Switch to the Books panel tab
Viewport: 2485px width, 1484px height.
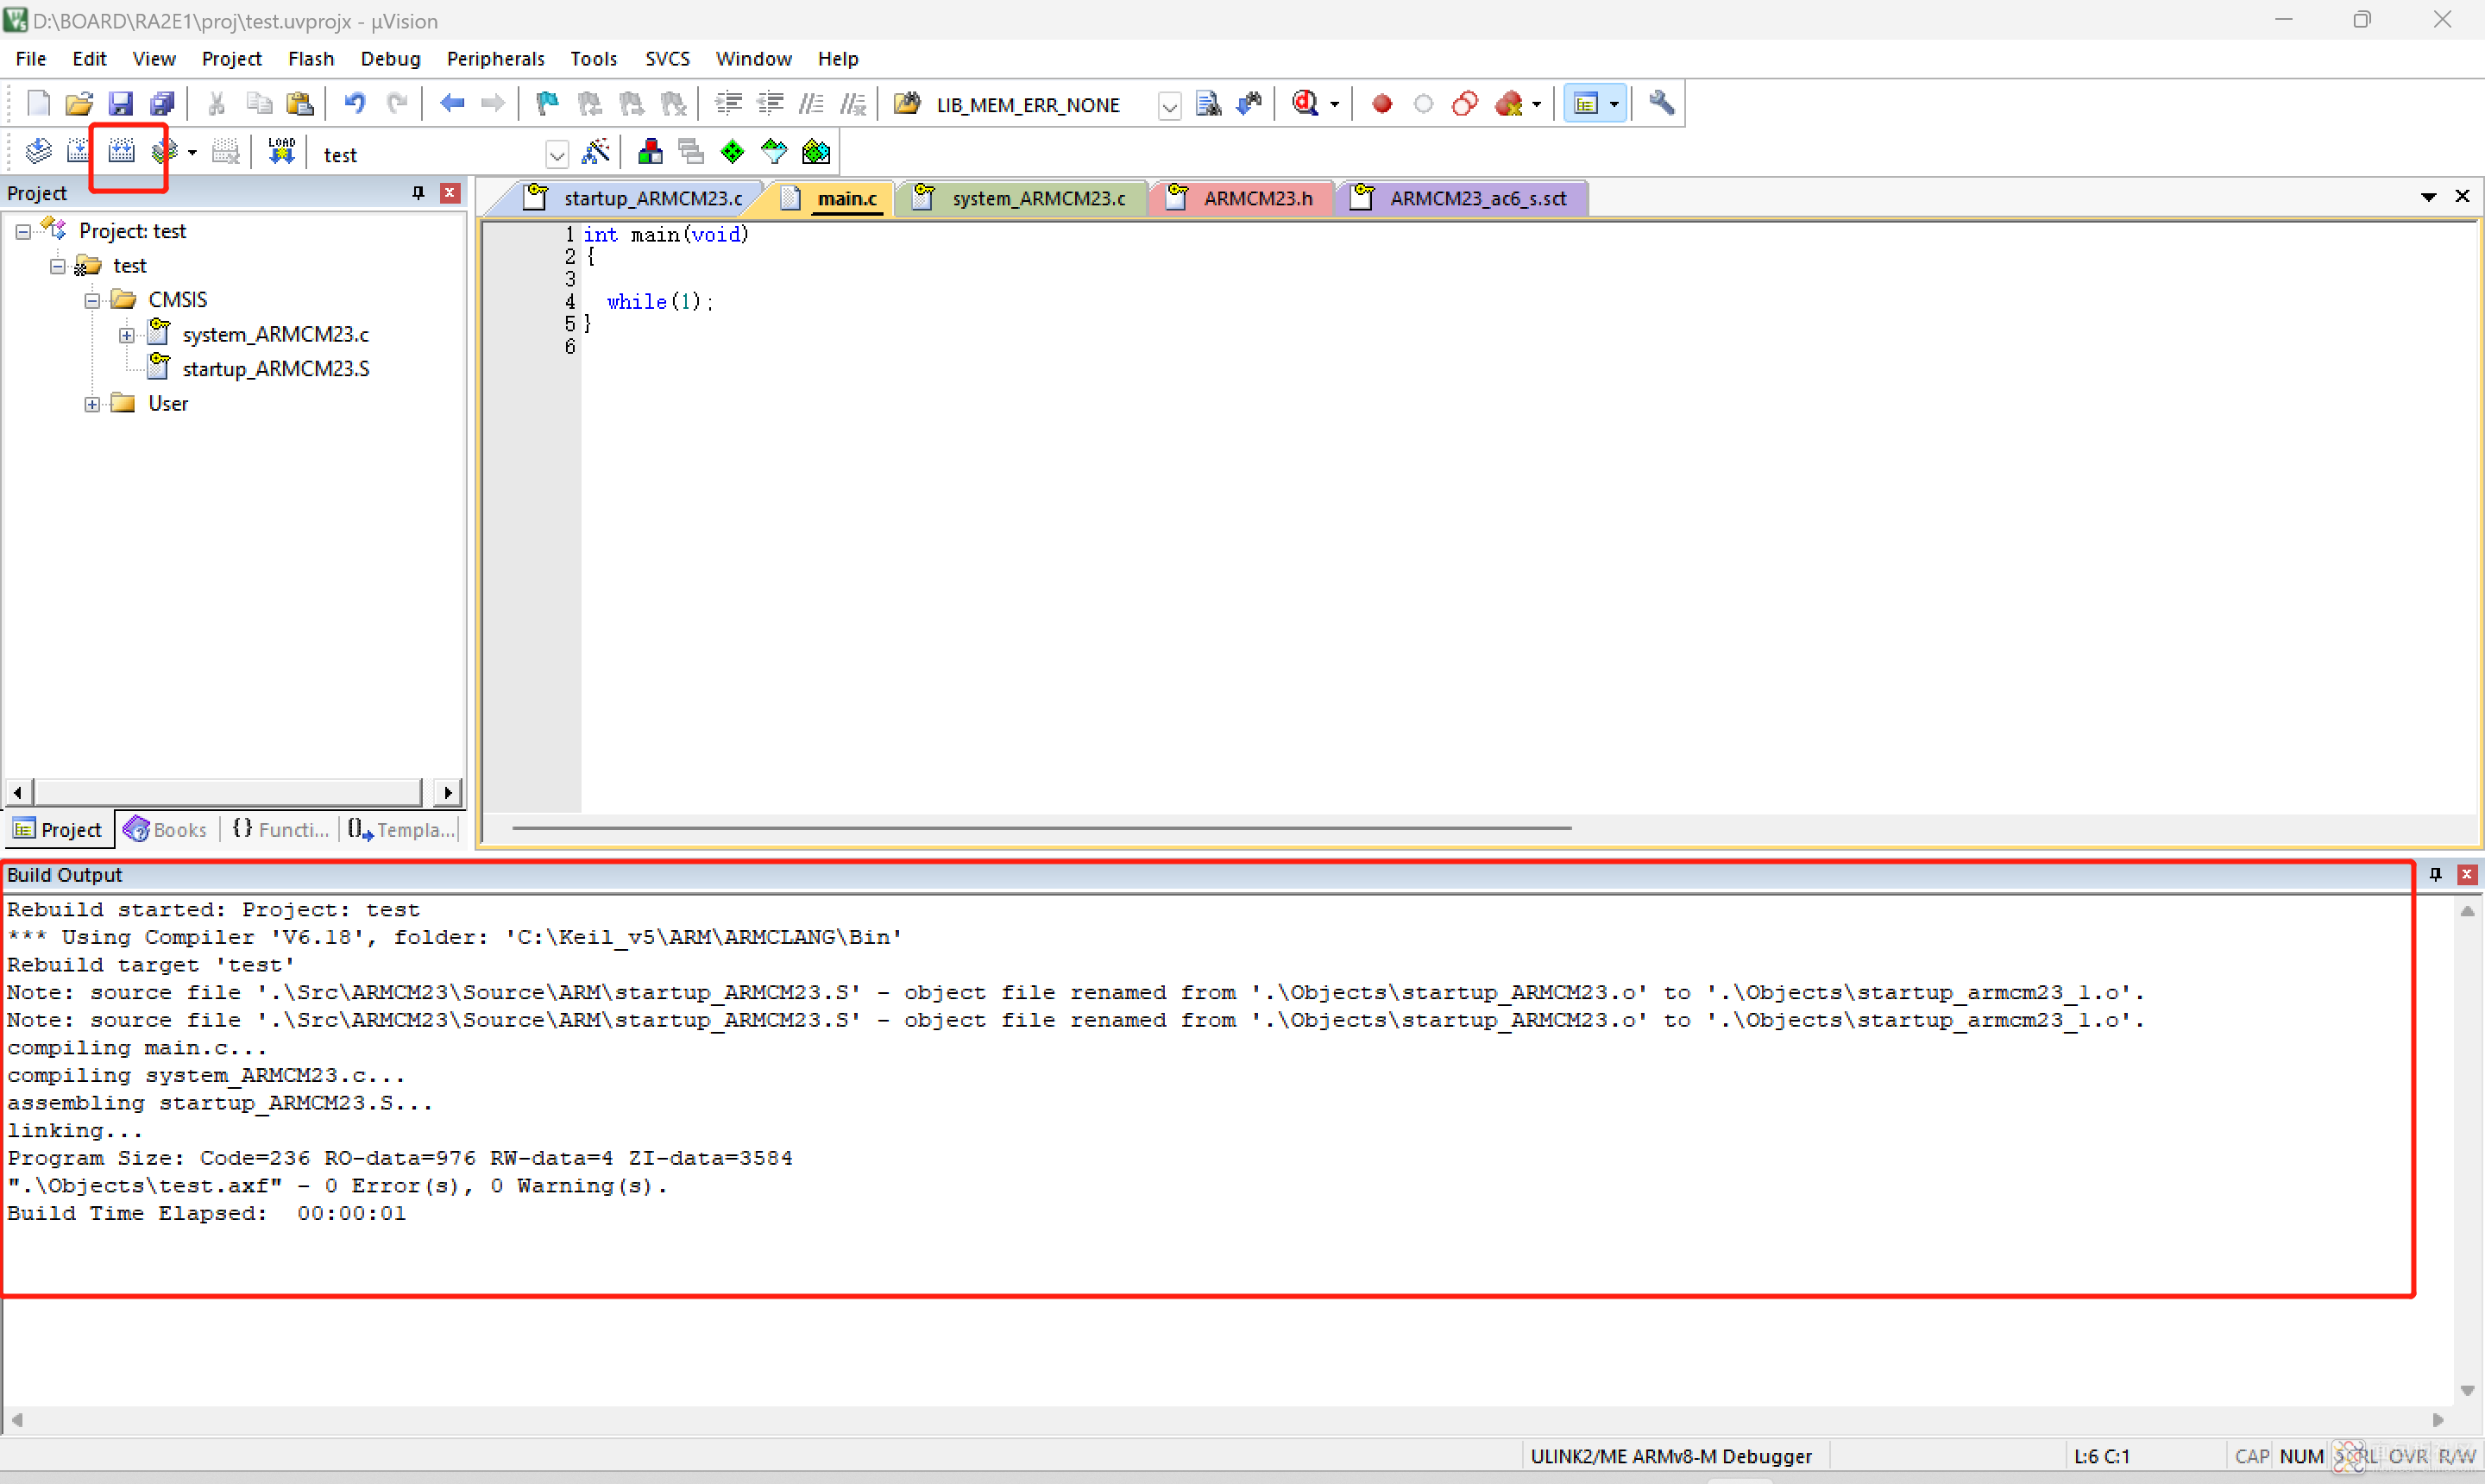[x=165, y=830]
